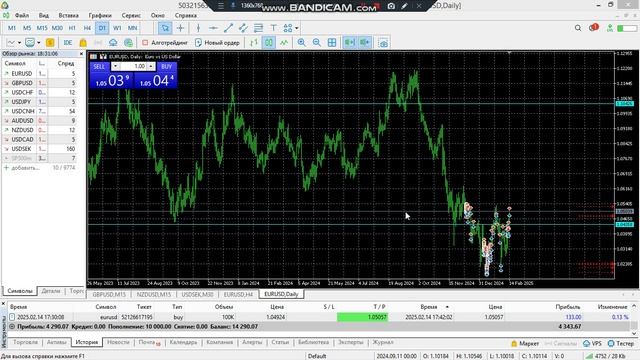
Task: Activate the standard arrow cursor tool
Action: (165, 28)
